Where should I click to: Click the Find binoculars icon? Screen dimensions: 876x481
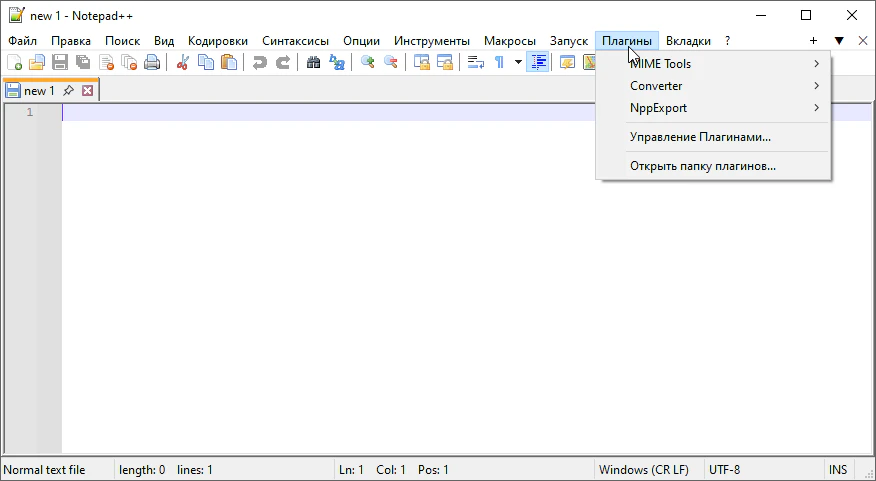pos(313,62)
